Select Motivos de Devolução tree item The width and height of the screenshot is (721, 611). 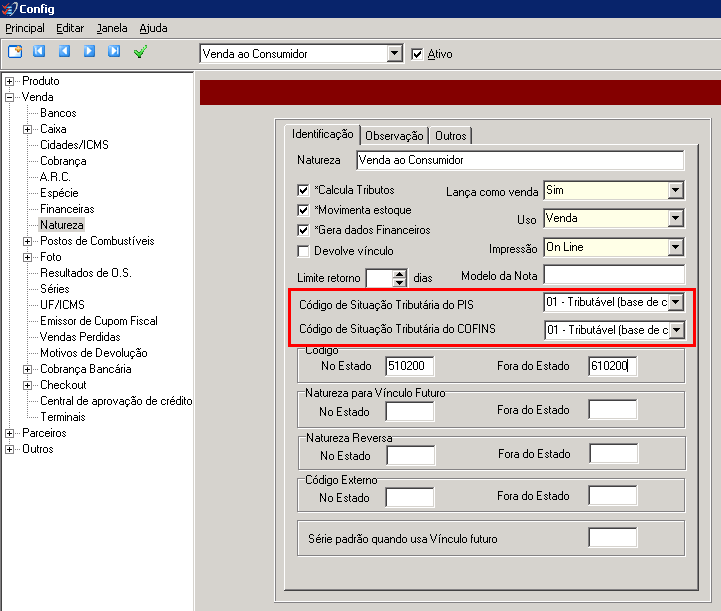point(93,353)
